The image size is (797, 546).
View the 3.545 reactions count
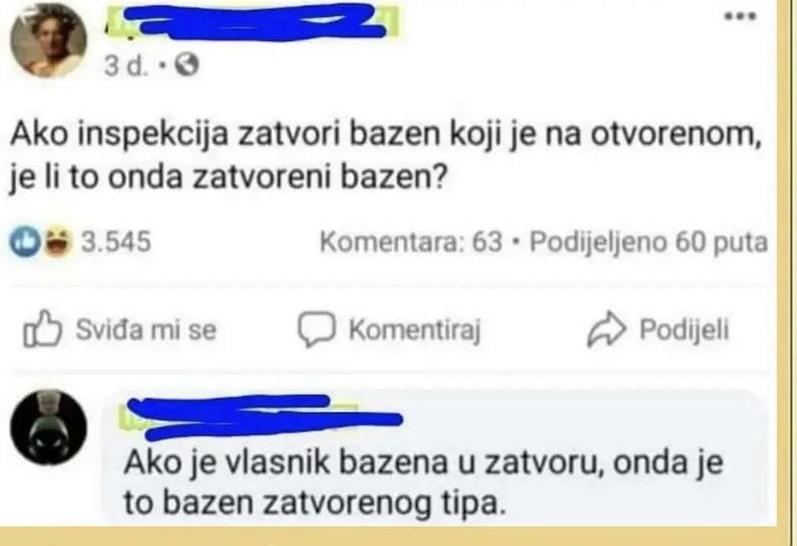point(116,241)
